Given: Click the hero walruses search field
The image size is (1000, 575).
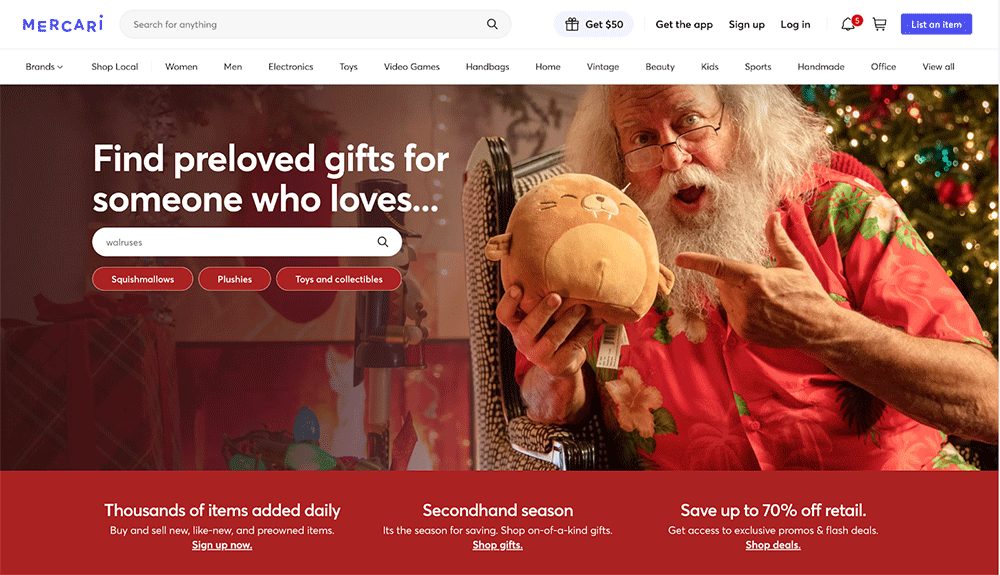Looking at the screenshot, I should tap(236, 242).
